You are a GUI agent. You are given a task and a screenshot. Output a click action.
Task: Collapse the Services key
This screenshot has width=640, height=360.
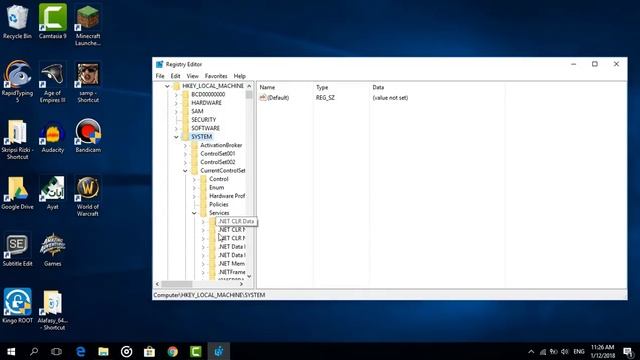(x=194, y=213)
